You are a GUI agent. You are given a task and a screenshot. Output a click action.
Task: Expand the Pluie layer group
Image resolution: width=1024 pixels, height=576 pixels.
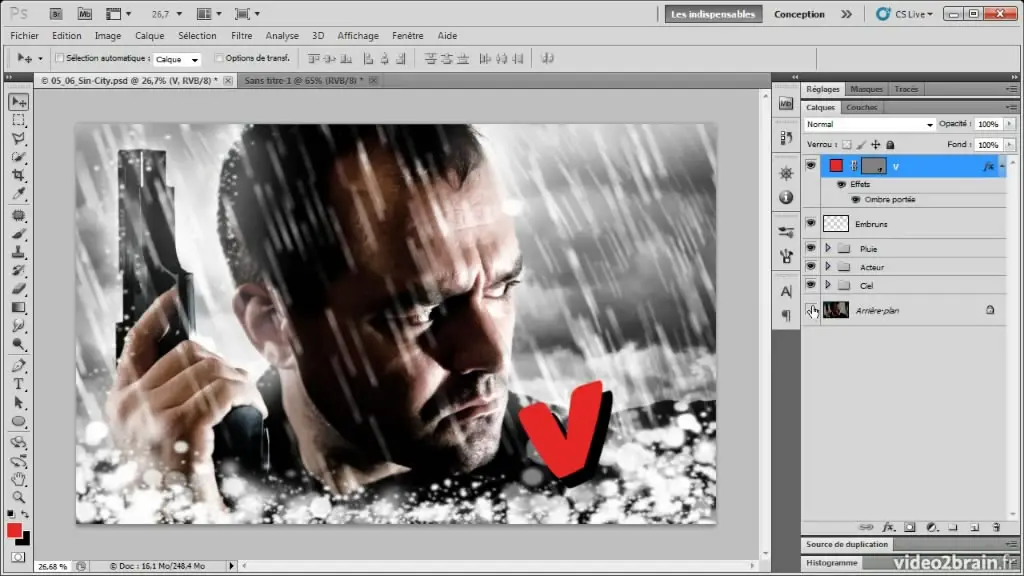point(828,248)
